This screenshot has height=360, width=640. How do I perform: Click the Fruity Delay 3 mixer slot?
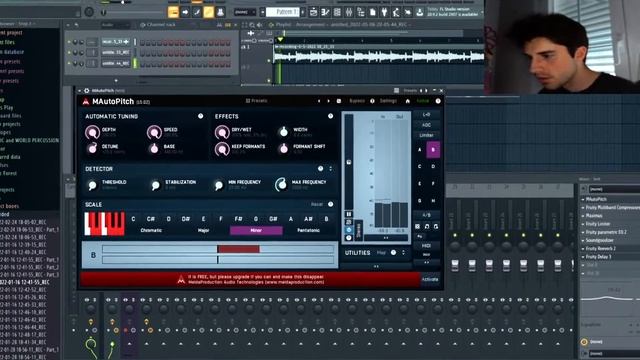[610, 257]
